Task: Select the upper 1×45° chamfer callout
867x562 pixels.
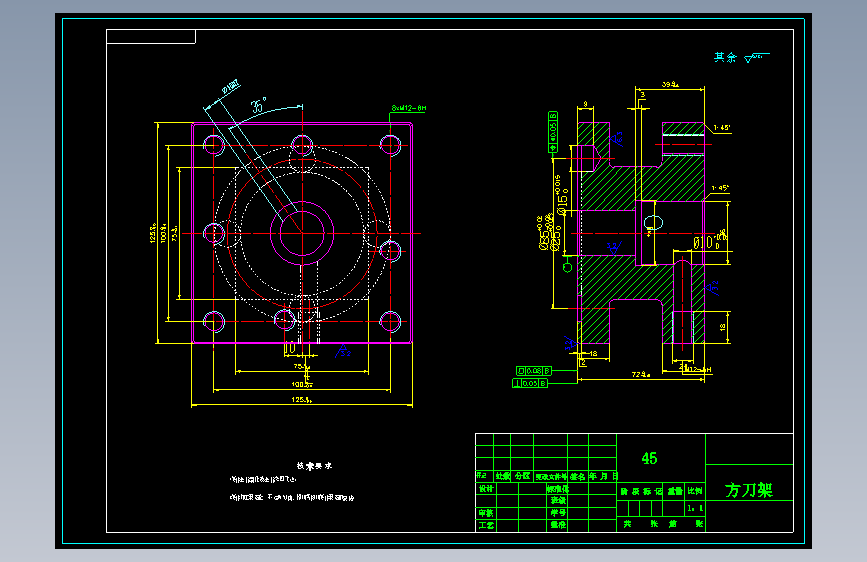Action: (722, 128)
